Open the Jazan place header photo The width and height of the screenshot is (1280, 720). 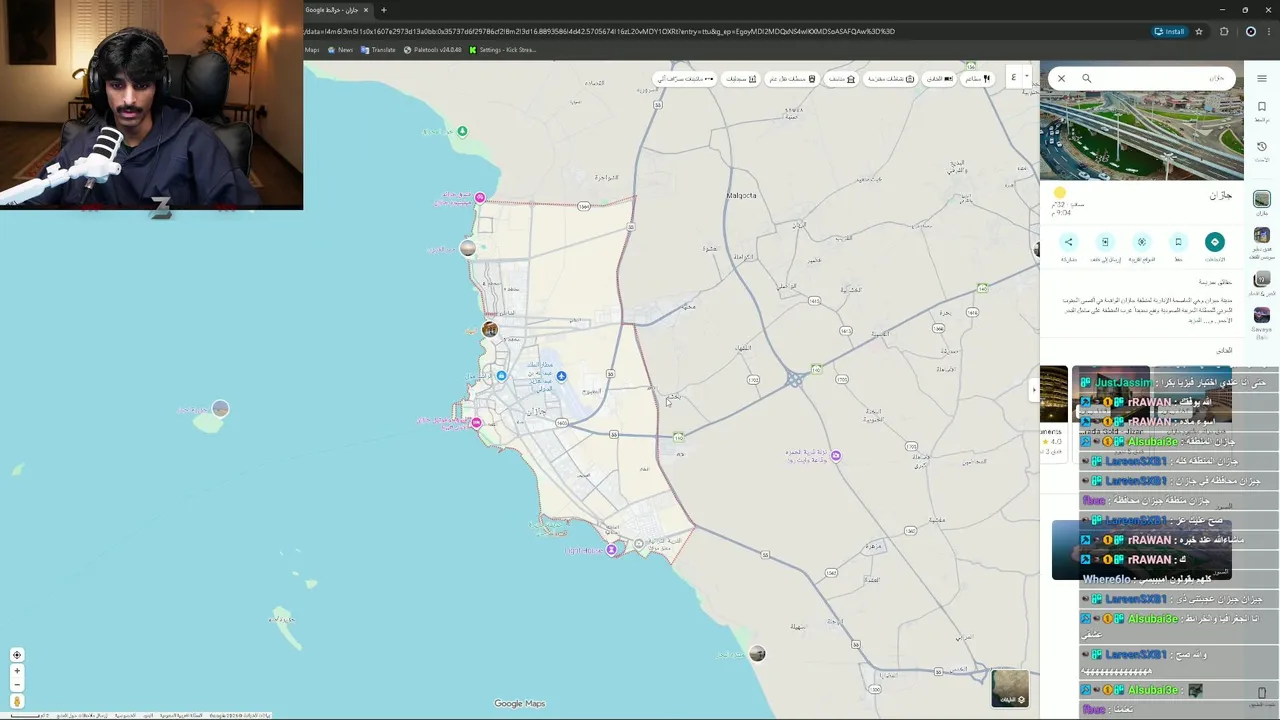point(1142,135)
